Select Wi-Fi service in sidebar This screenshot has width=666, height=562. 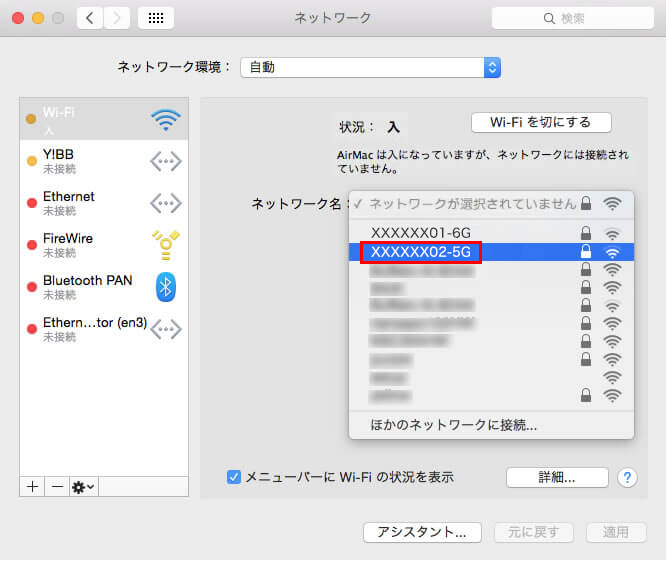pyautogui.click(x=104, y=119)
